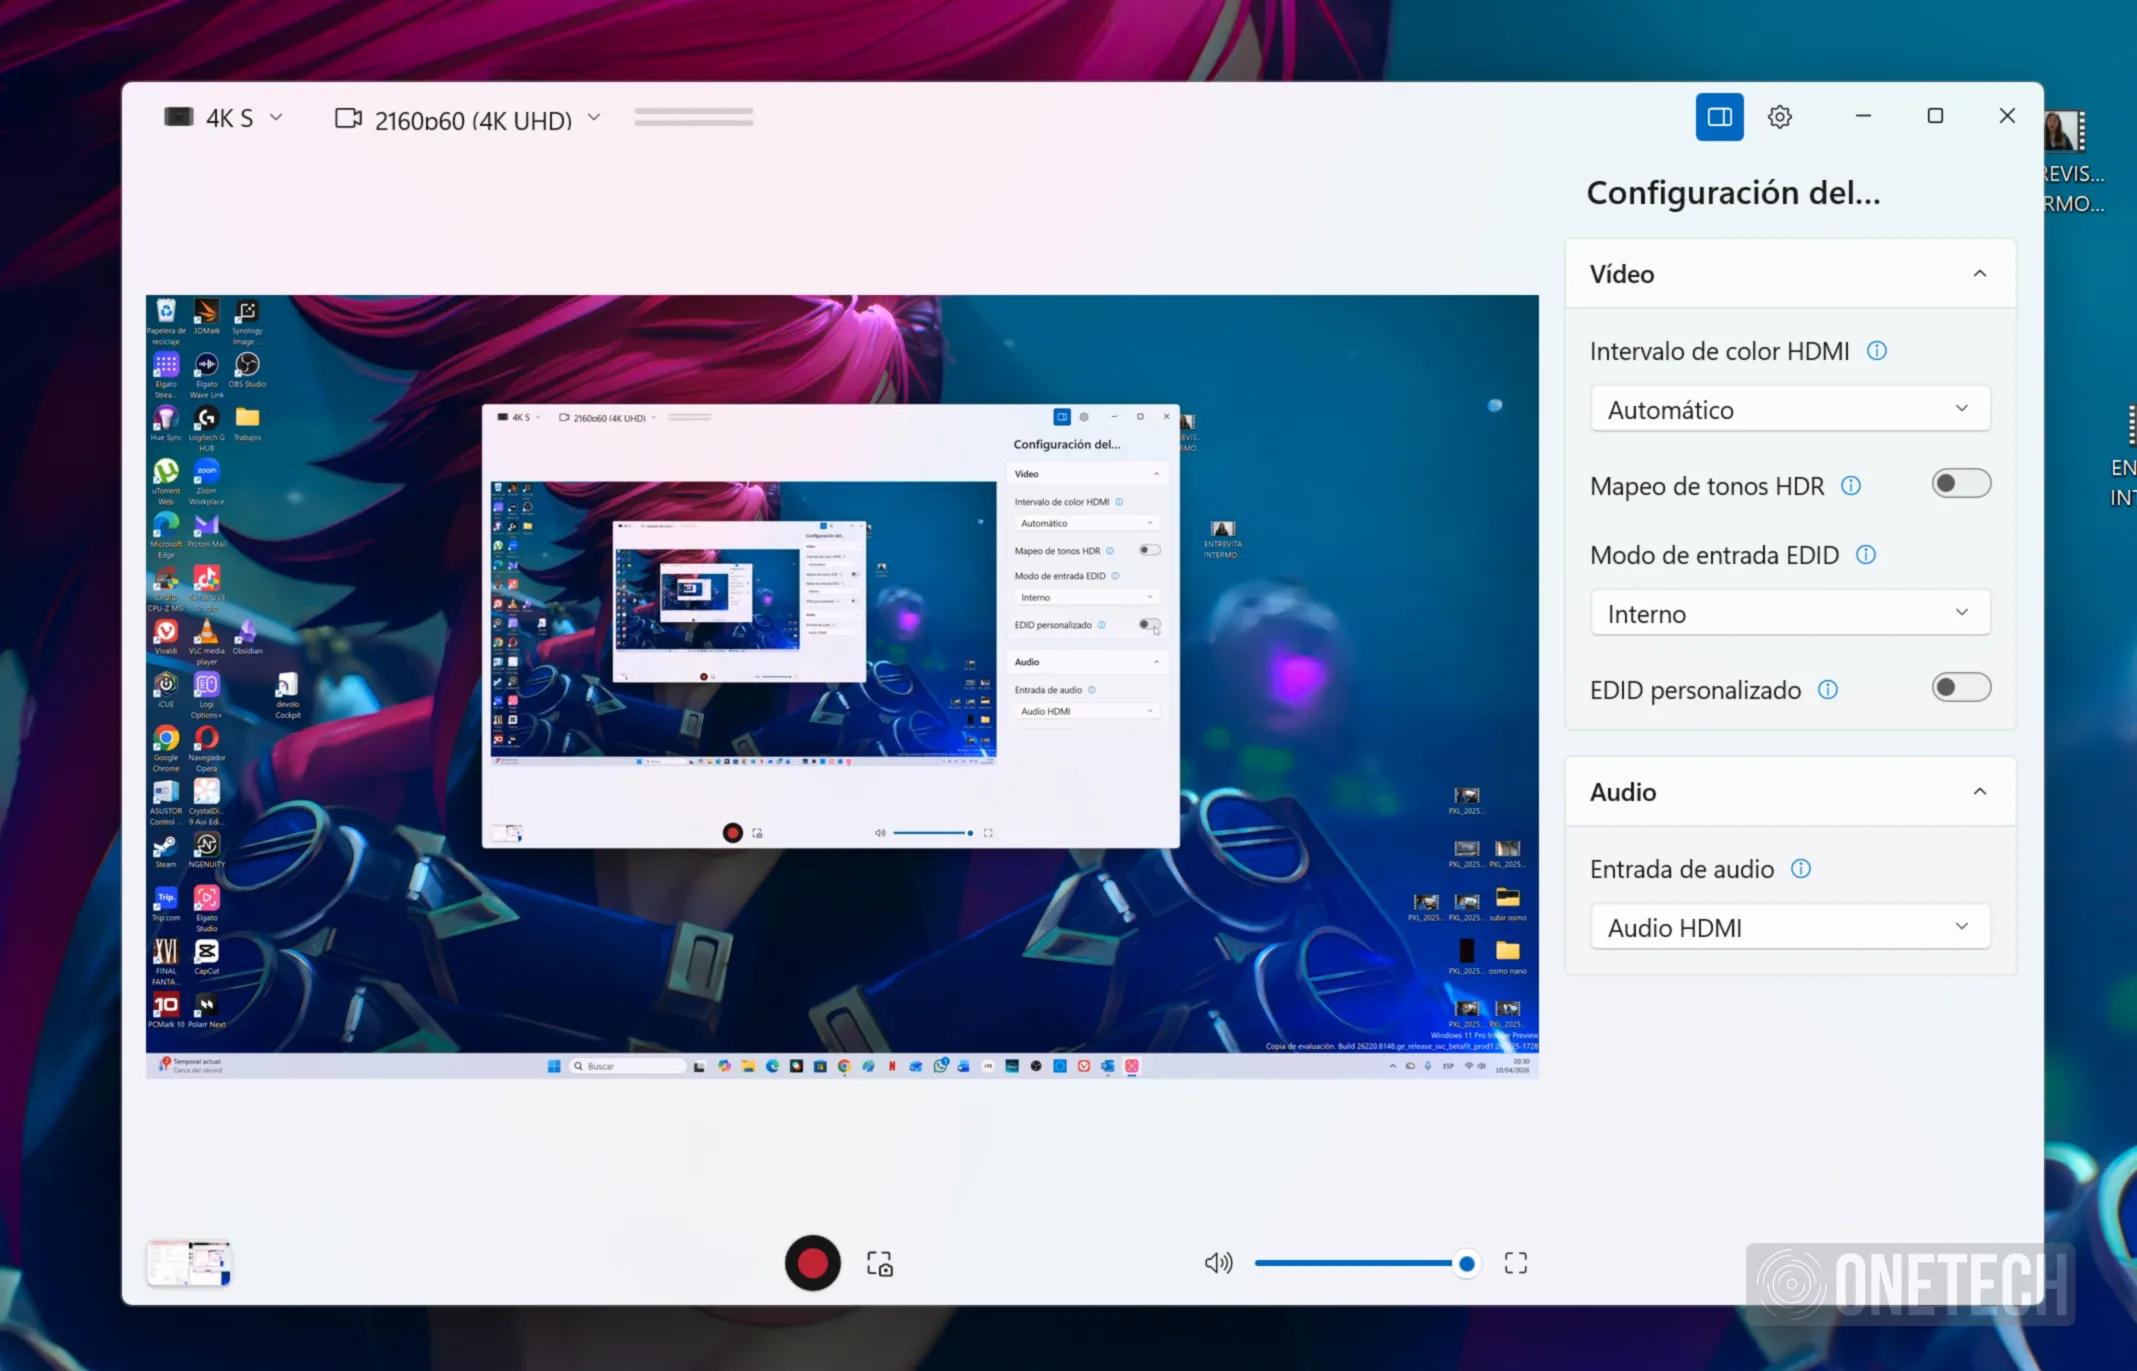
Task: Click the Zoom Workplace icon in the preview
Action: point(207,482)
